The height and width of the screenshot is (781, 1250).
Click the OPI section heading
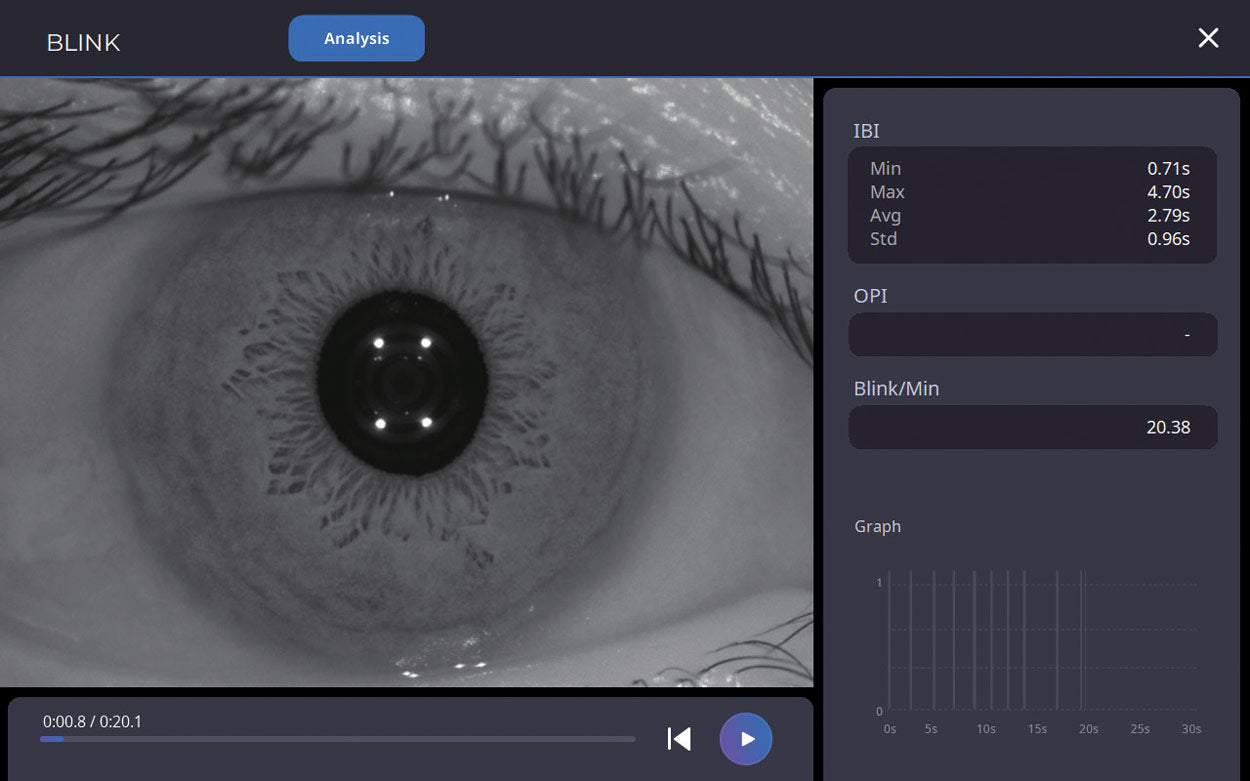(870, 296)
